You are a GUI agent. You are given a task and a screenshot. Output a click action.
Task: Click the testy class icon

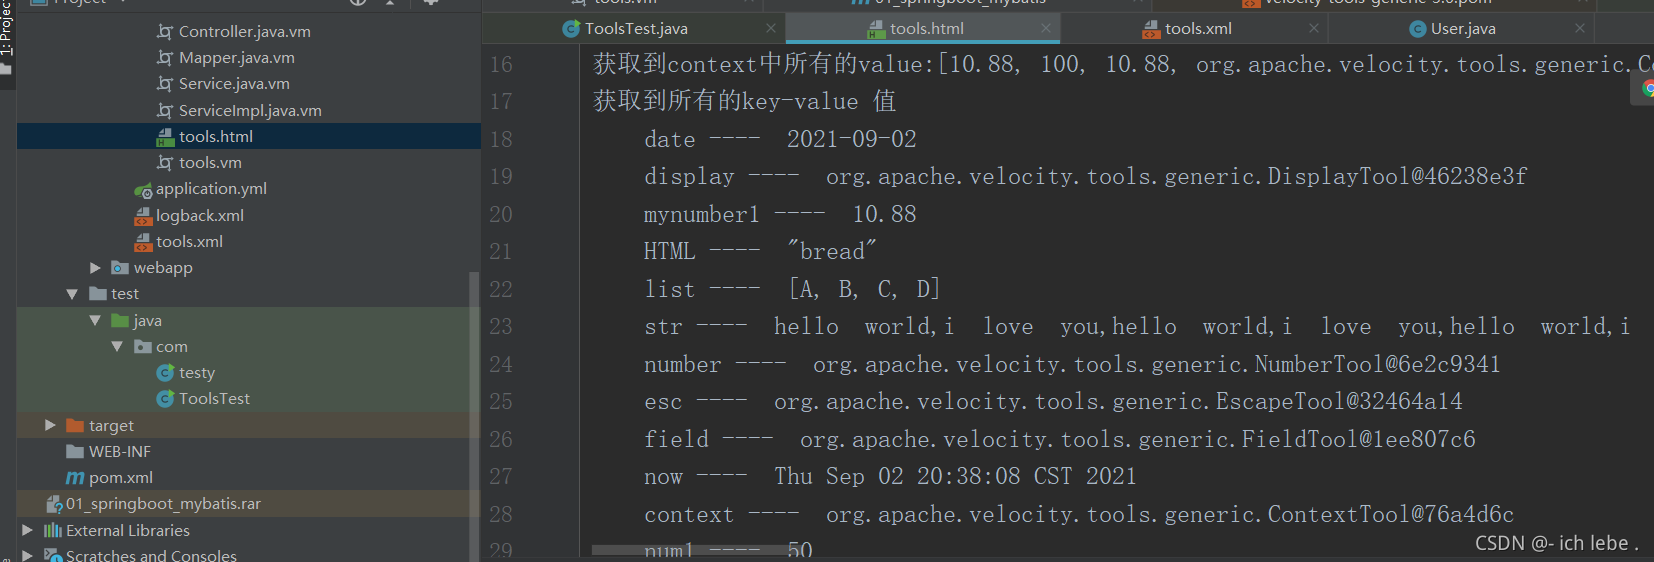tap(166, 372)
